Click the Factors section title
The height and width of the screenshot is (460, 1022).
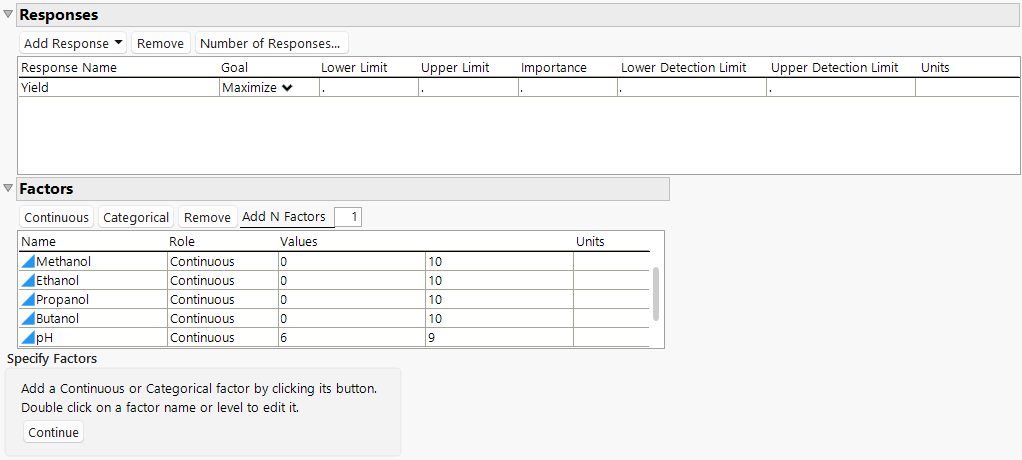click(46, 189)
